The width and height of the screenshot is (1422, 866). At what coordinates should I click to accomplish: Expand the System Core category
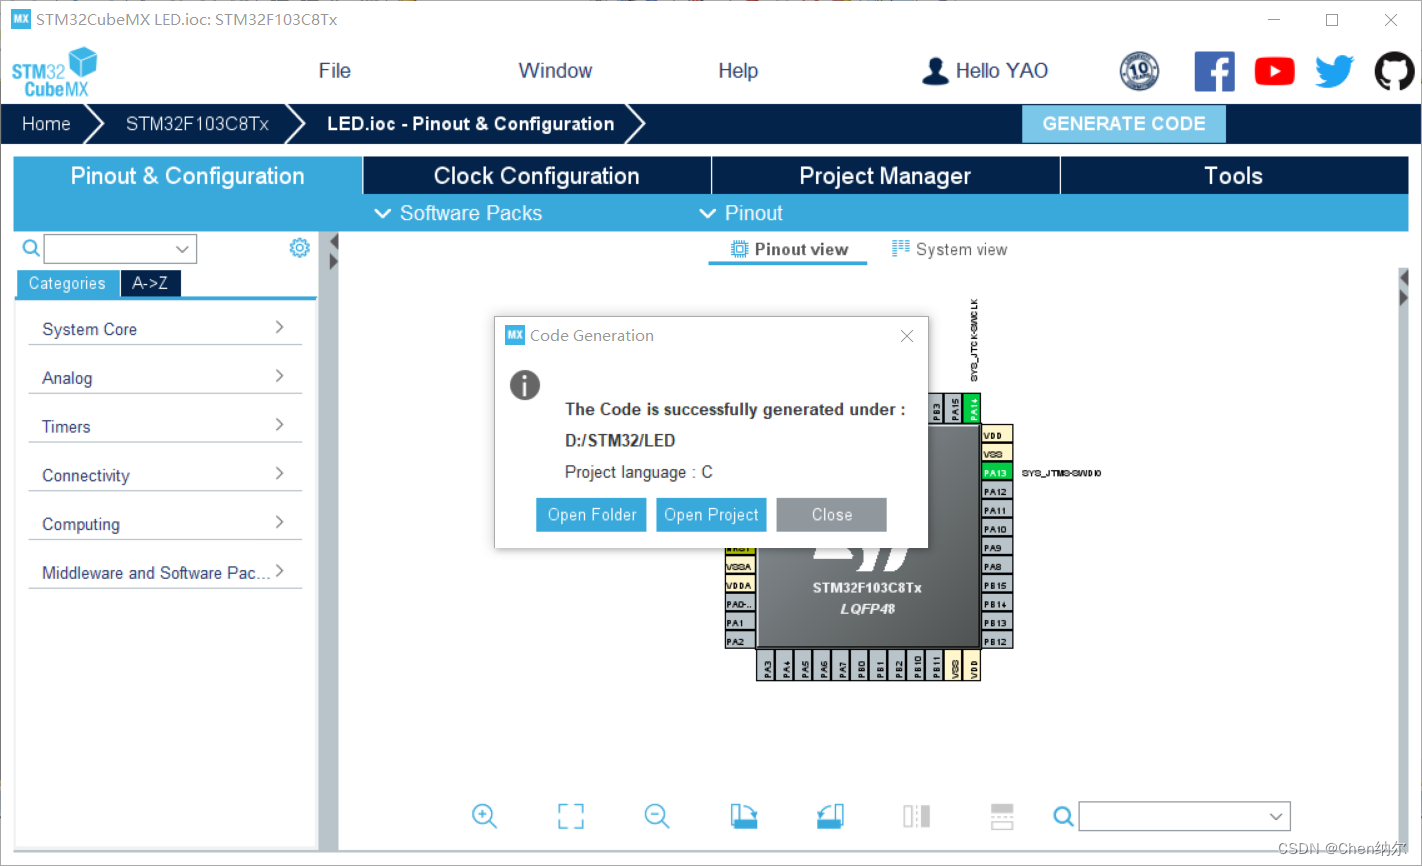(x=165, y=329)
